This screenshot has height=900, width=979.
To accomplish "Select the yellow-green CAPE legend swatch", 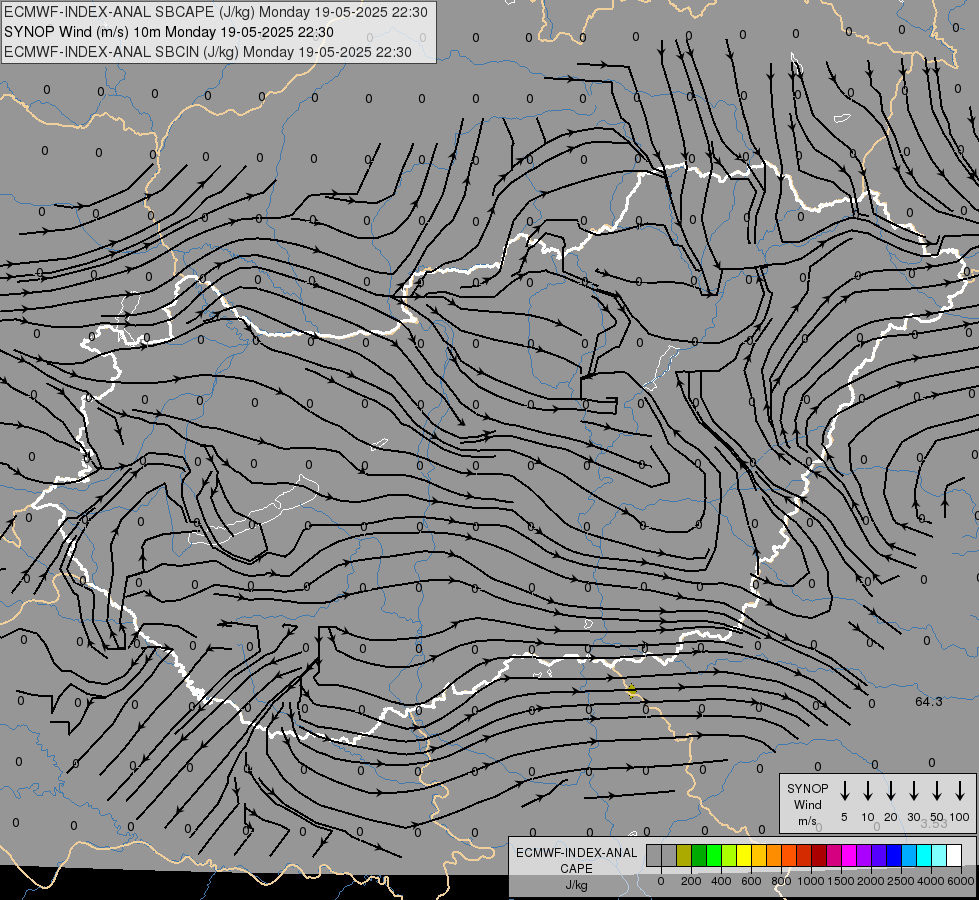I will 729,855.
